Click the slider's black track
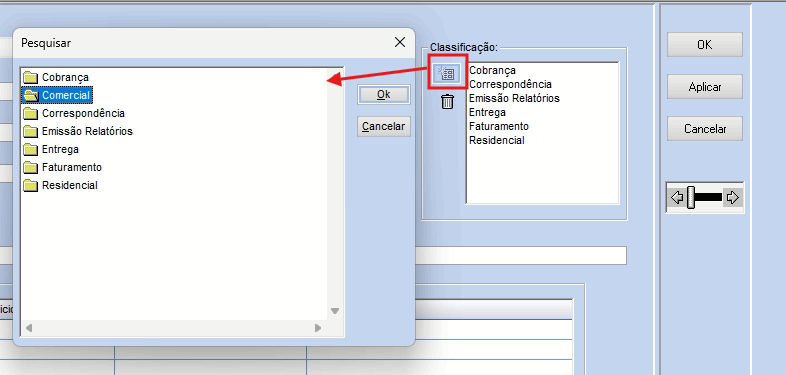The width and height of the screenshot is (786, 375). coord(708,198)
